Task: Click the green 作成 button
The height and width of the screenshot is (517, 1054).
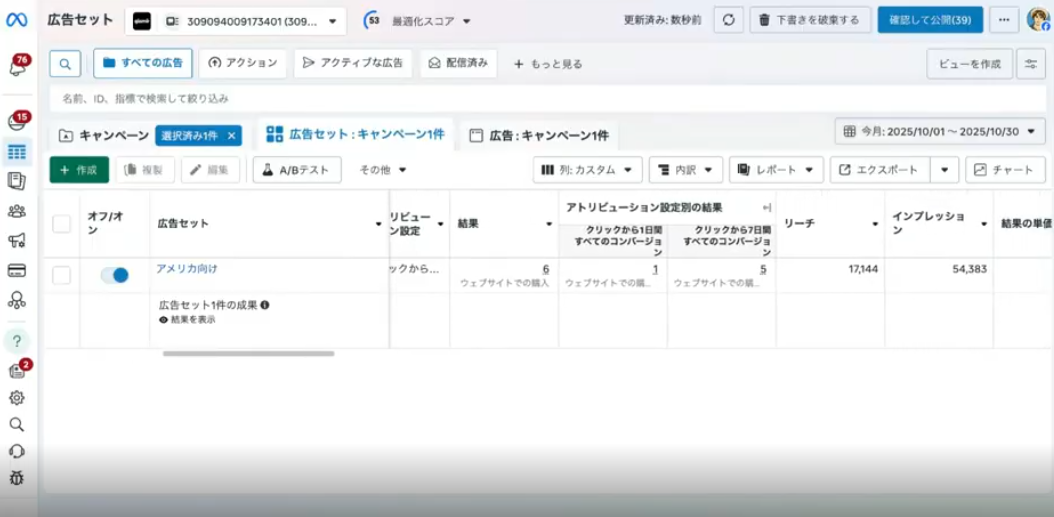Action: click(79, 170)
